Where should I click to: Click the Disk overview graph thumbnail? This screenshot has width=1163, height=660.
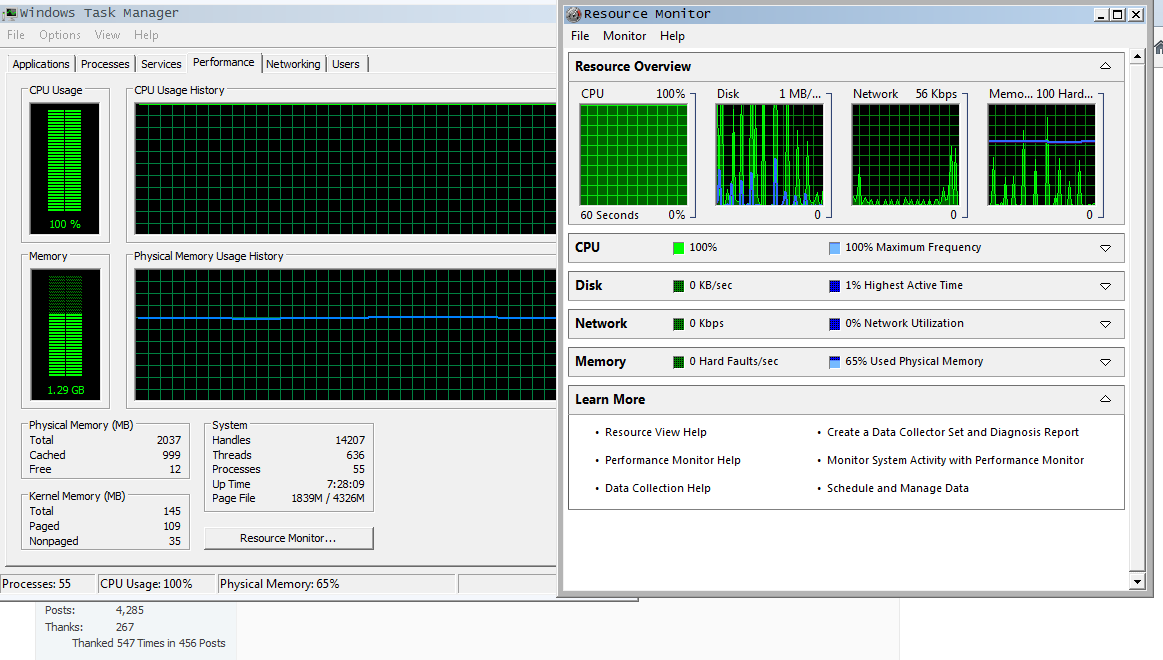click(769, 154)
